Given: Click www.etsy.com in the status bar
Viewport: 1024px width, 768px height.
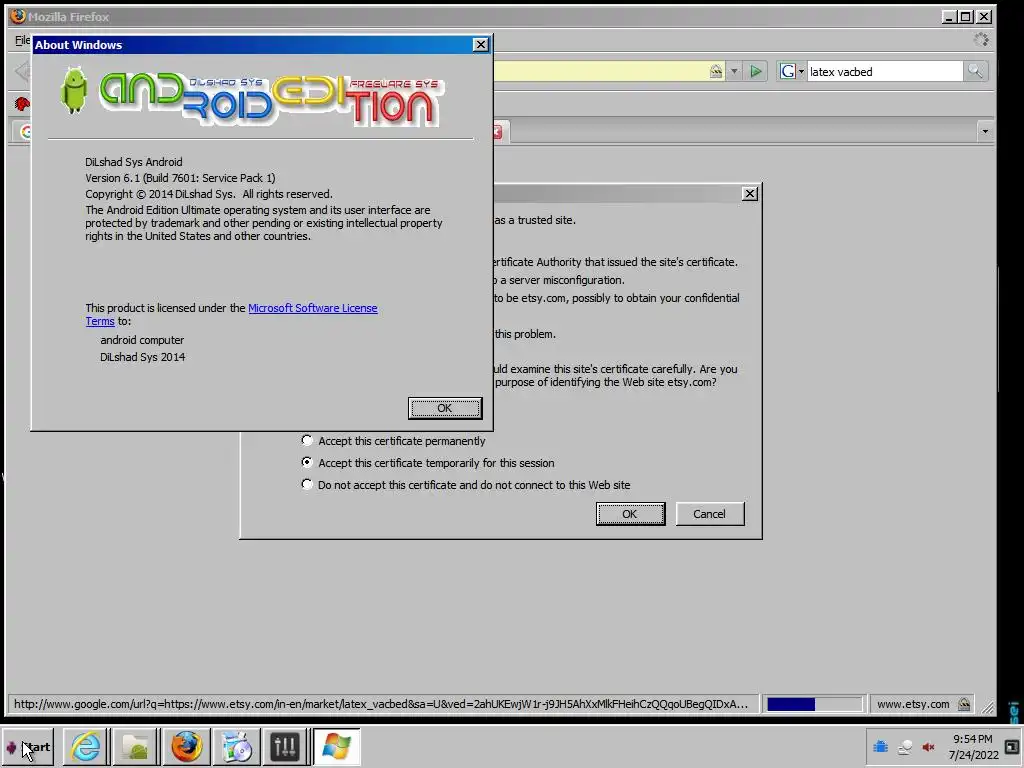Looking at the screenshot, I should coord(913,704).
